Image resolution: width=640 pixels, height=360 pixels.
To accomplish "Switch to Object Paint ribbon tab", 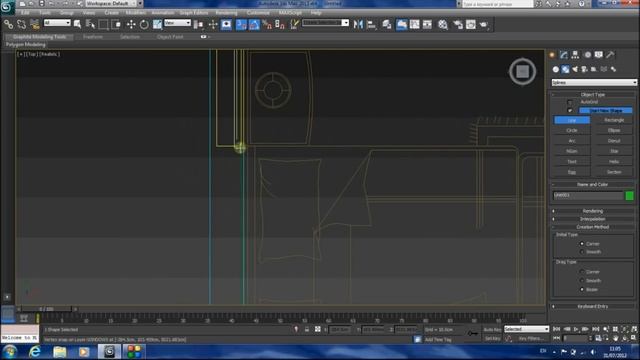I will coord(170,37).
